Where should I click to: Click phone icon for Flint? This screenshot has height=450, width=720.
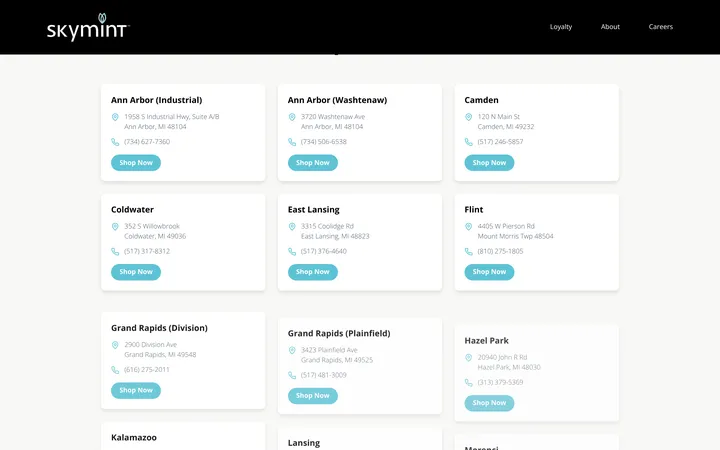click(x=468, y=252)
